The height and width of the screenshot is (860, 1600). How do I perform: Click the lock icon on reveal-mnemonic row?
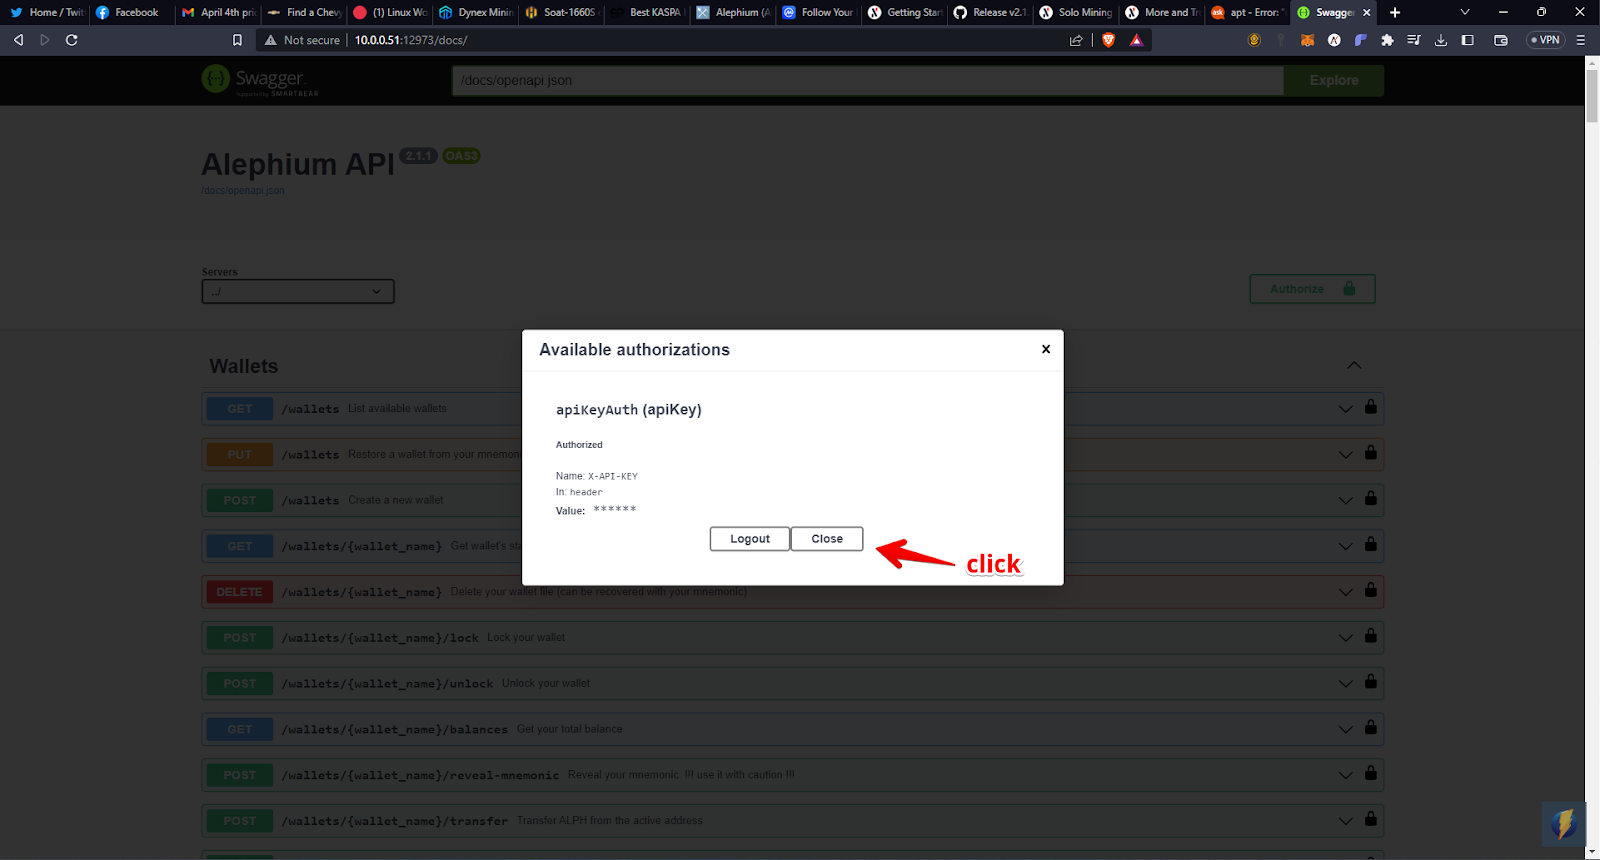coord(1371,773)
